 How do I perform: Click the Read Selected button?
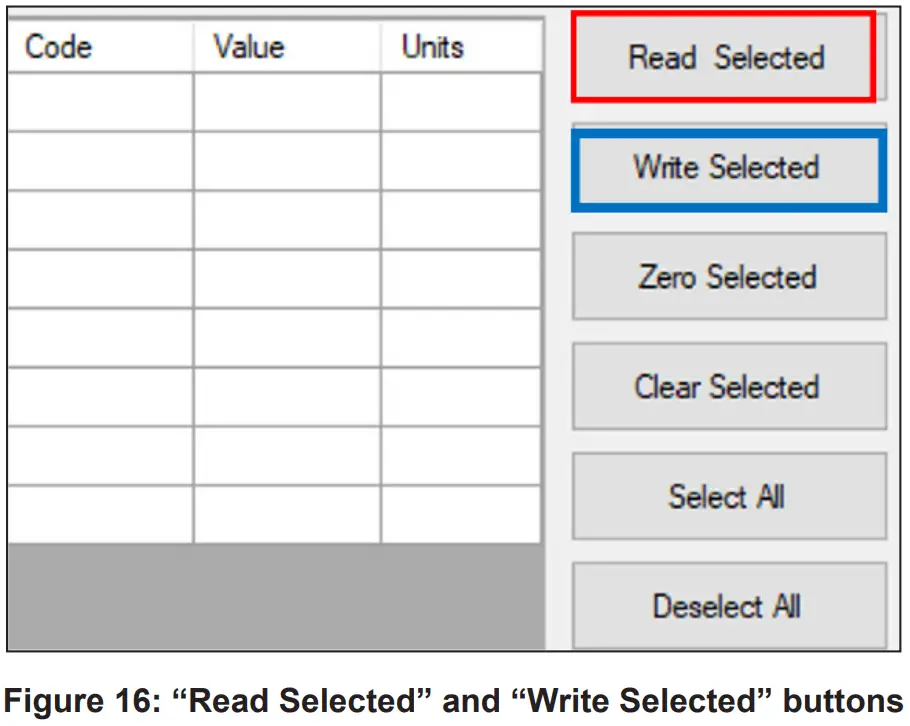coord(725,57)
